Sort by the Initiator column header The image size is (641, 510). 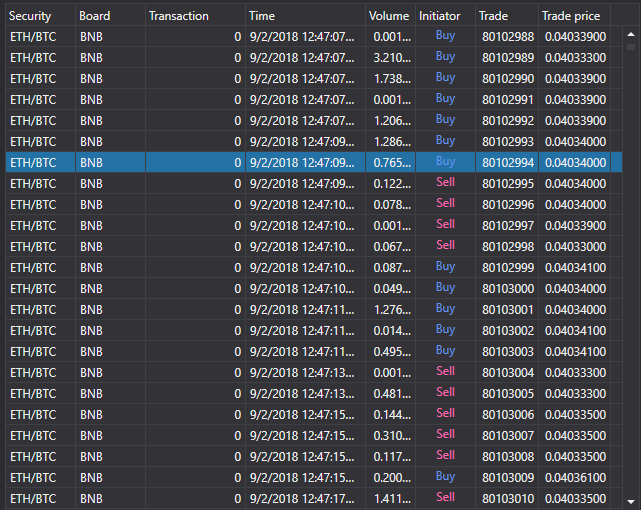click(446, 16)
